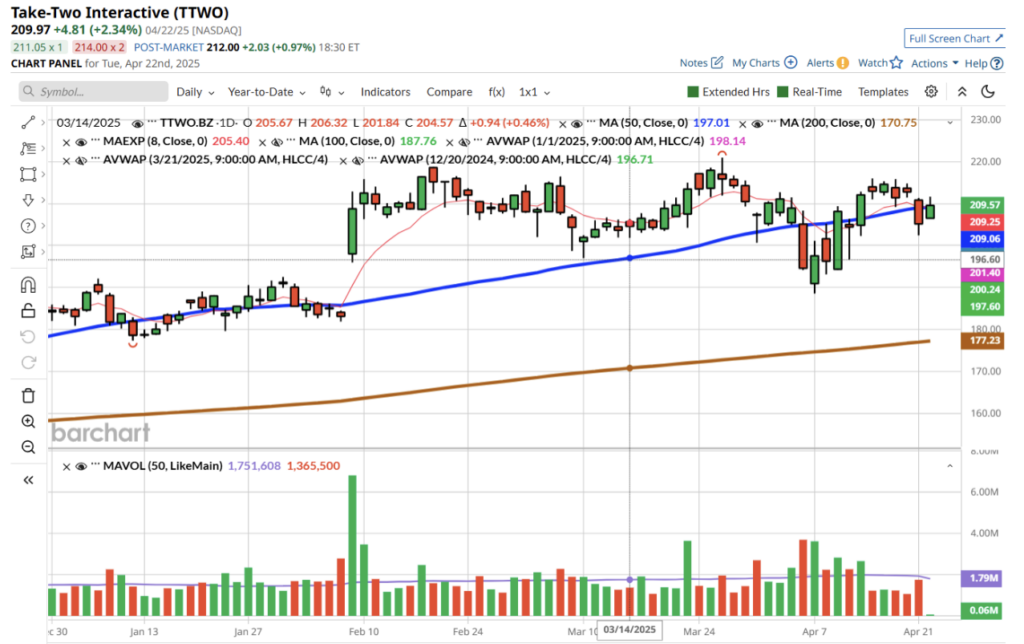
Task: Show the AVWAP (1/1/2025) line
Action: (464, 142)
